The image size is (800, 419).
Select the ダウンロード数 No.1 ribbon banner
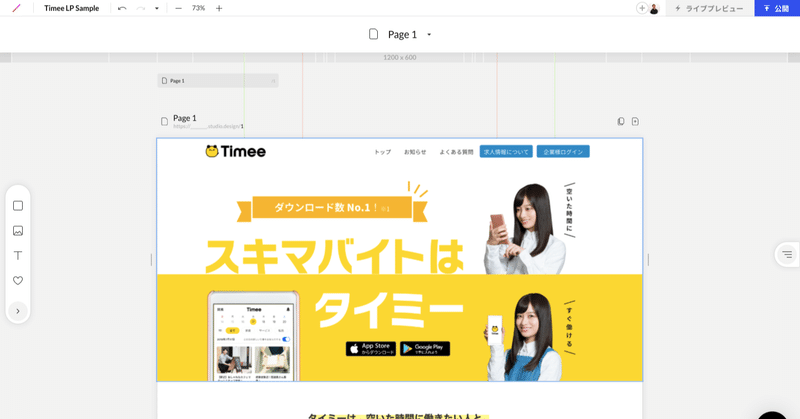[332, 208]
